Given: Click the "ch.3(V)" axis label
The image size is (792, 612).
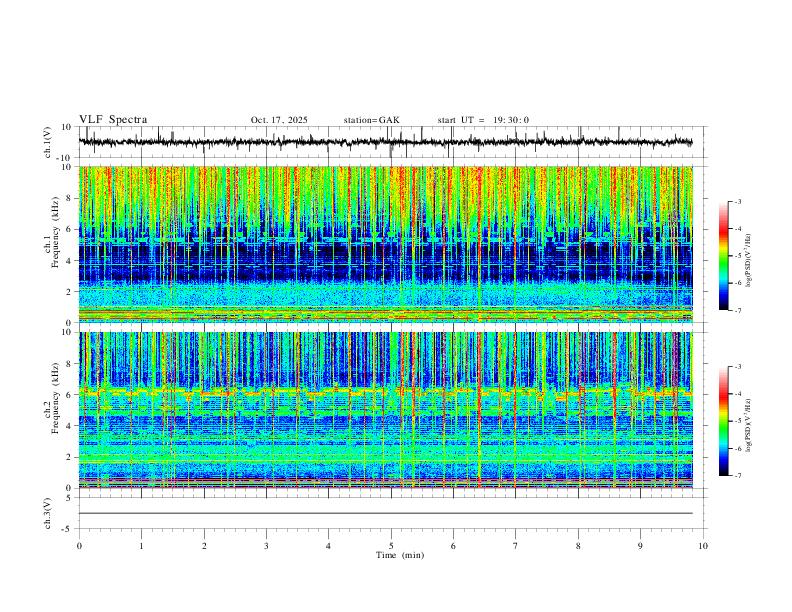Looking at the screenshot, I should coord(48,513).
